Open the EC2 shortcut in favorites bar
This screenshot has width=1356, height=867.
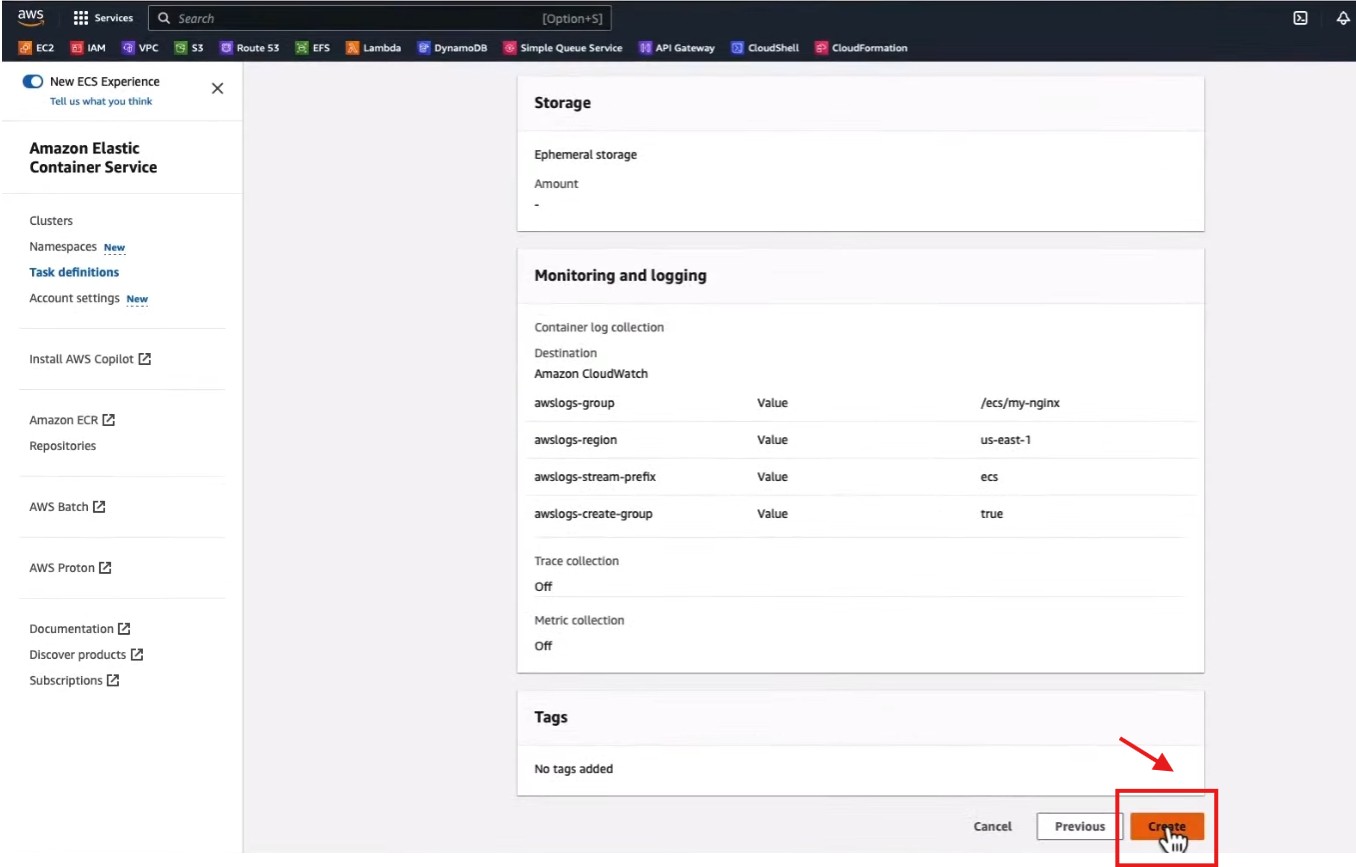[x=37, y=48]
